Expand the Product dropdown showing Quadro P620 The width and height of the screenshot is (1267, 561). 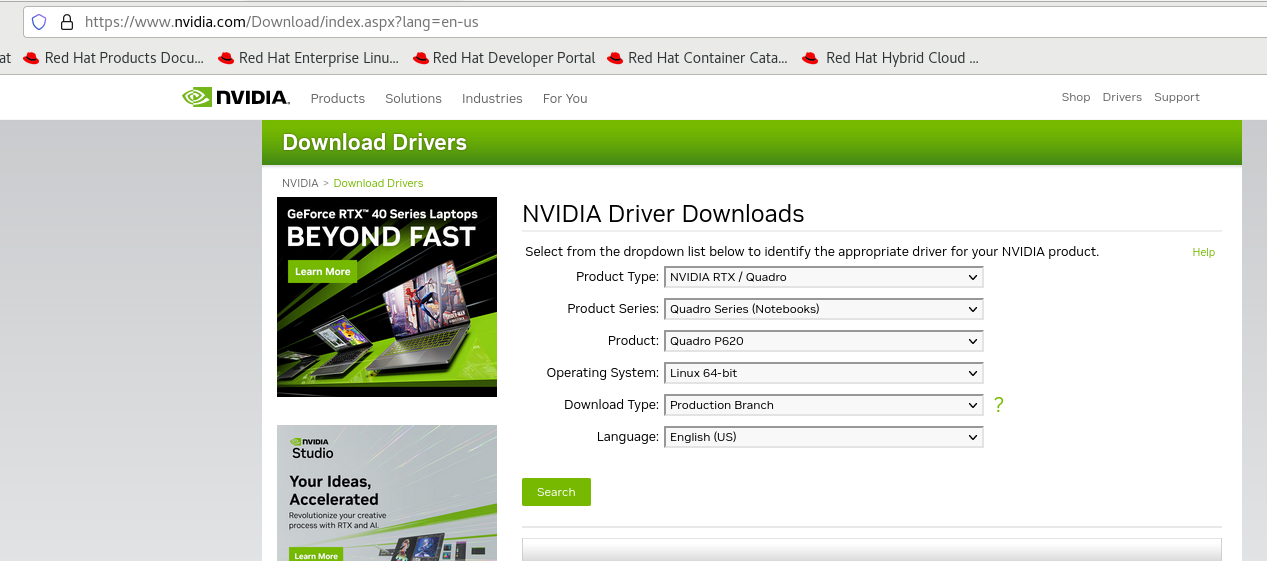824,341
